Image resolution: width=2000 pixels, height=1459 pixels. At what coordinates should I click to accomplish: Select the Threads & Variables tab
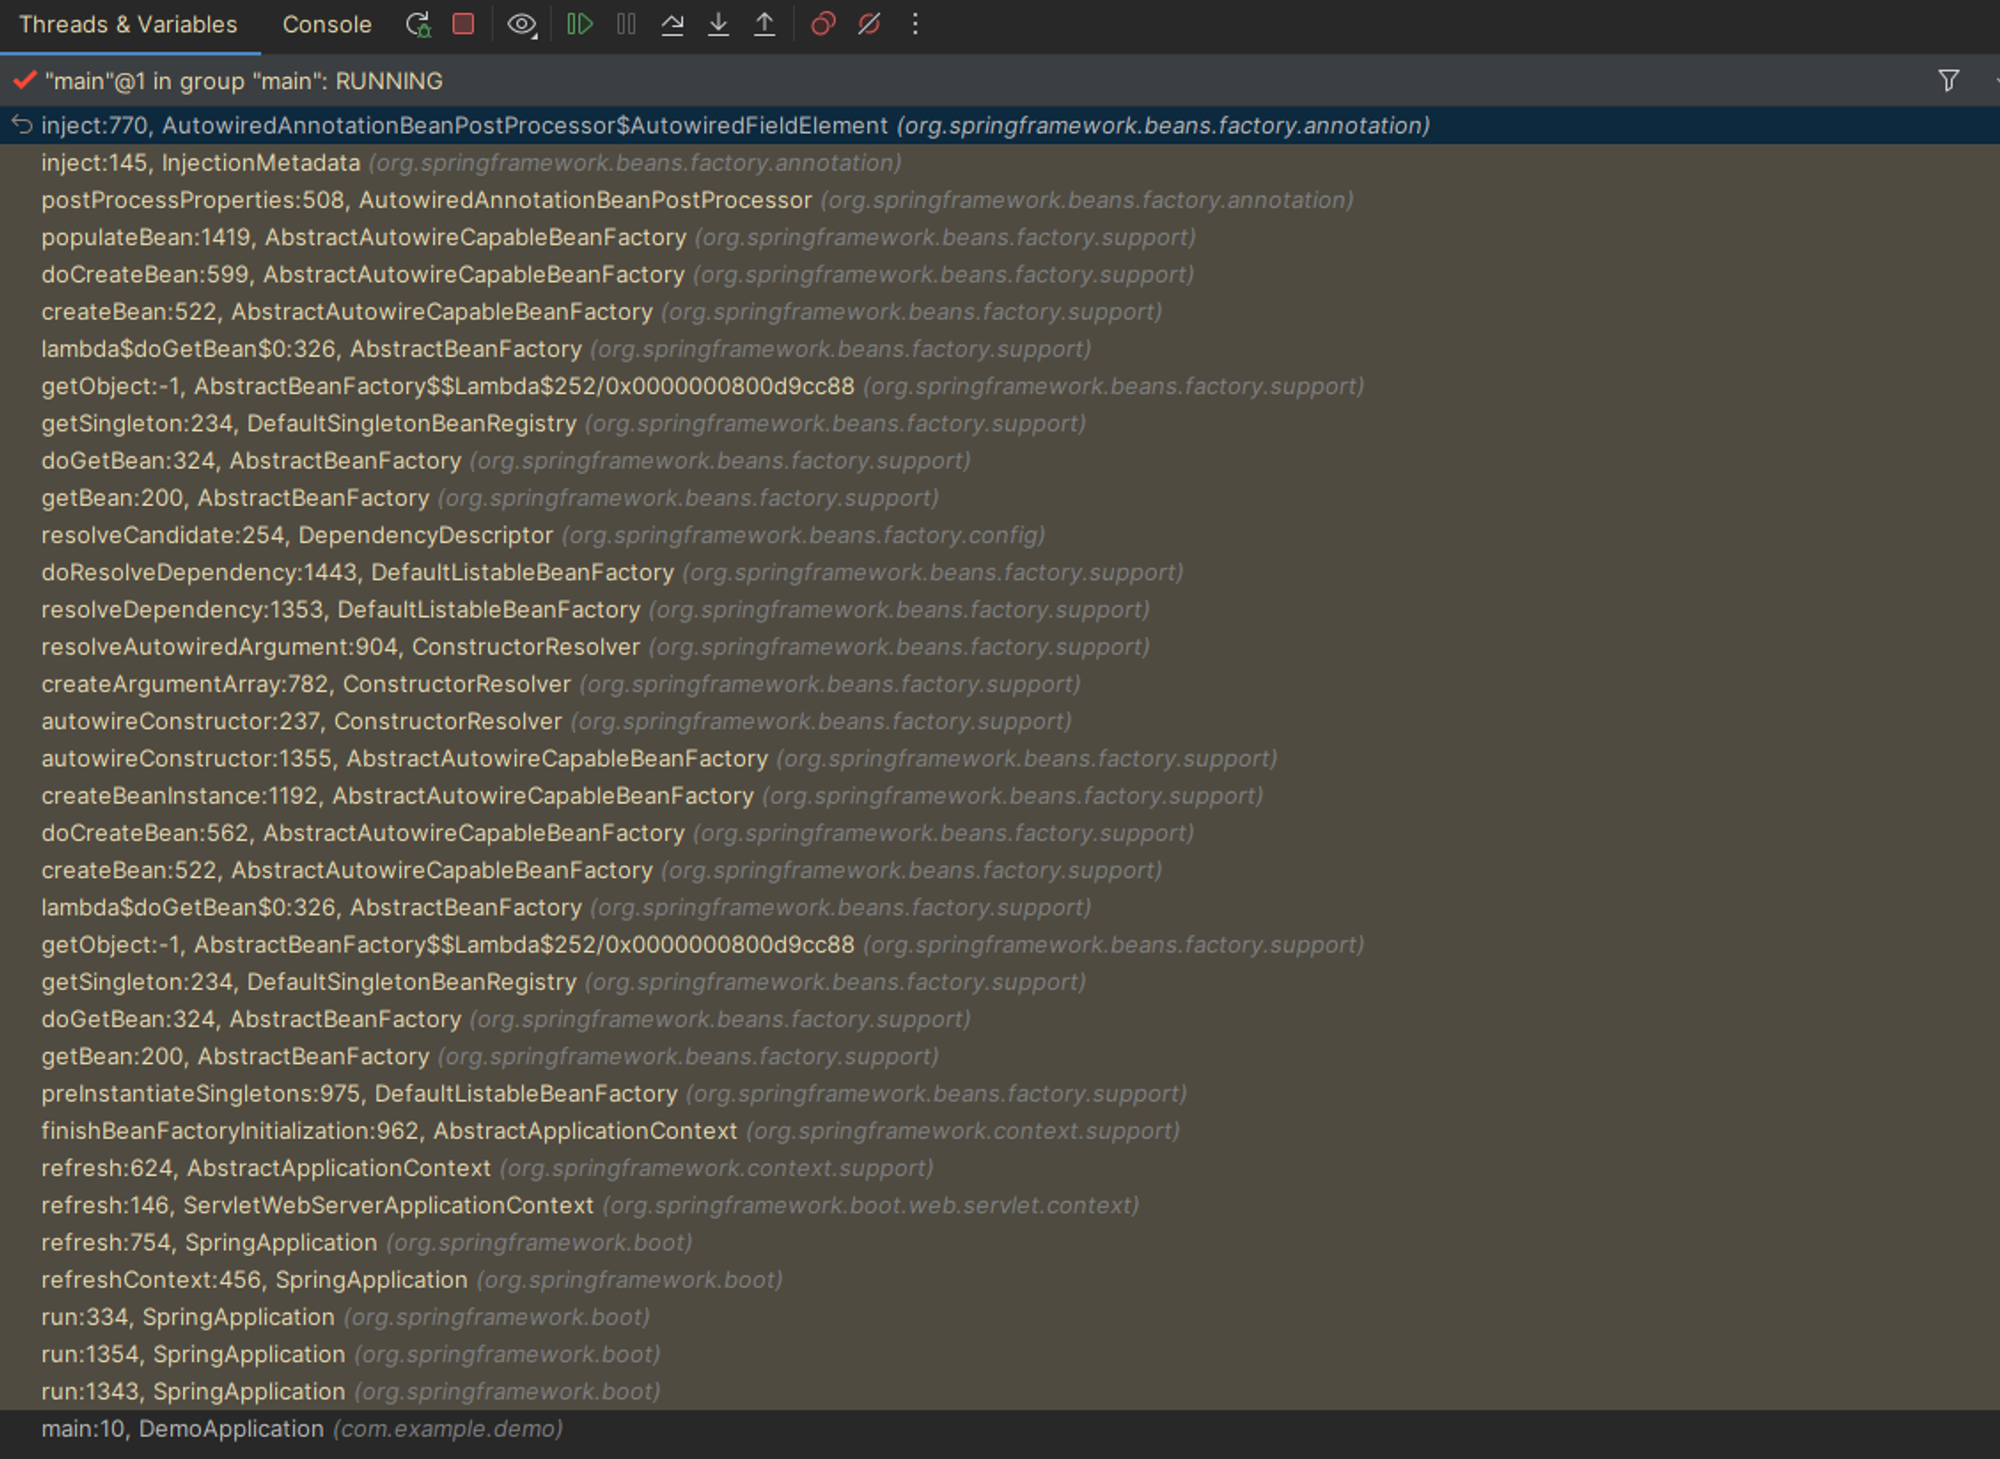pos(128,25)
